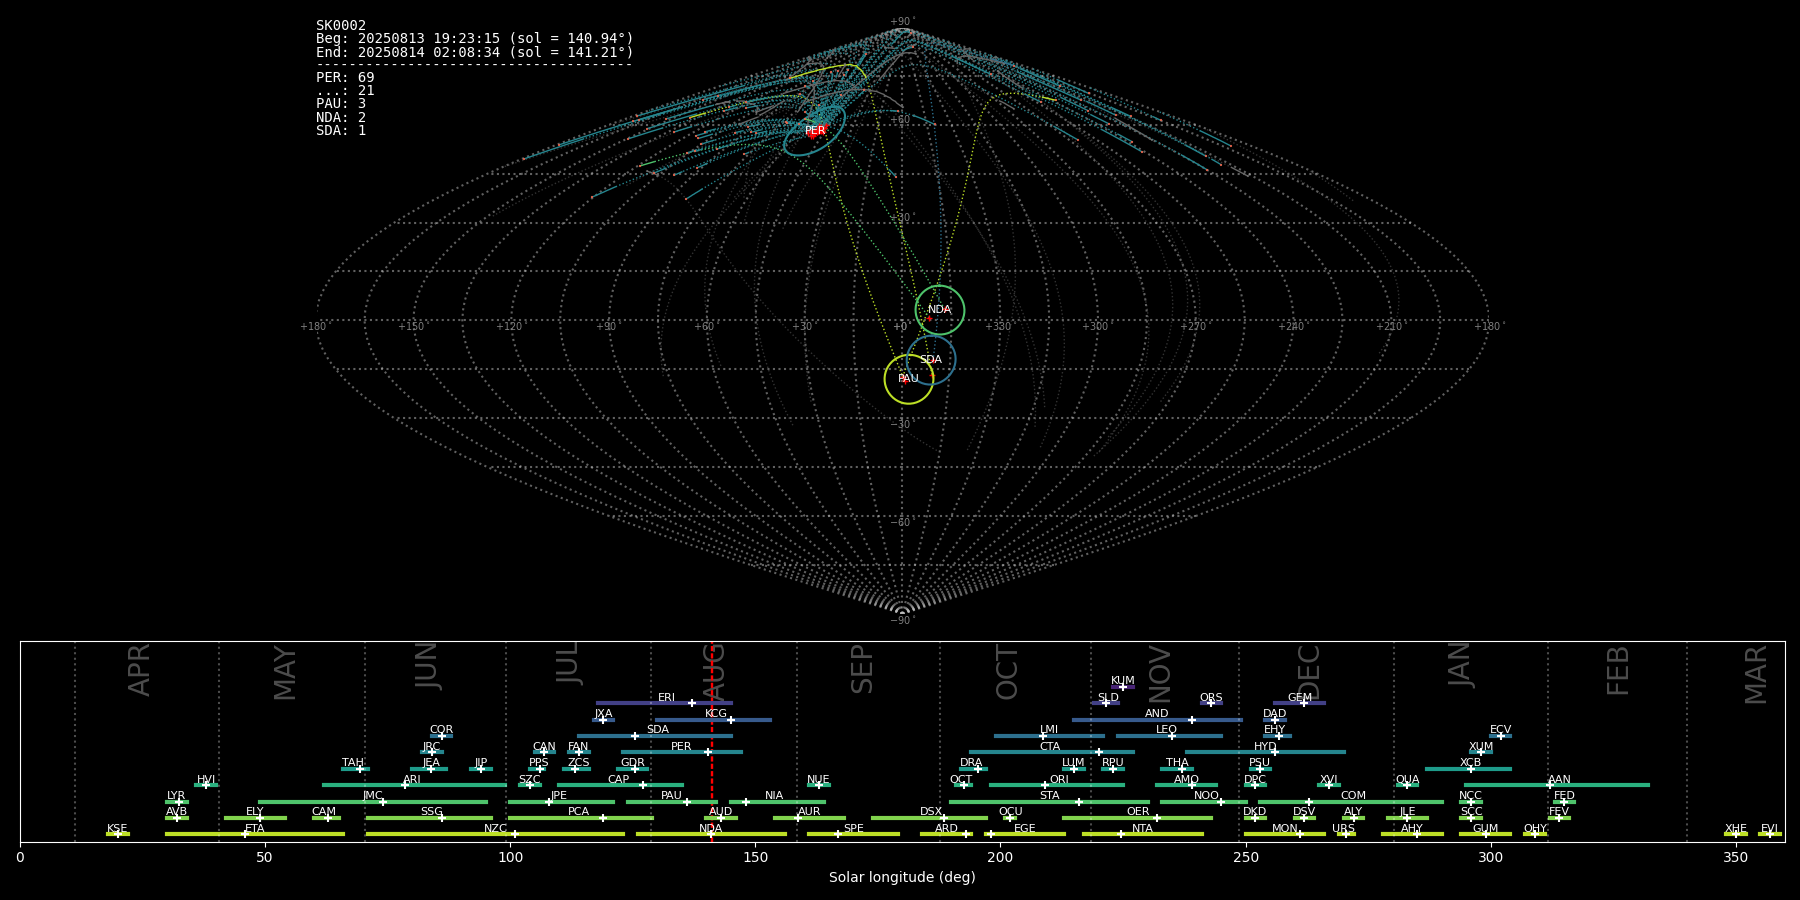Viewport: 1800px width, 900px height.
Task: Click the LEO shower bar in the timeline
Action: pos(1169,736)
